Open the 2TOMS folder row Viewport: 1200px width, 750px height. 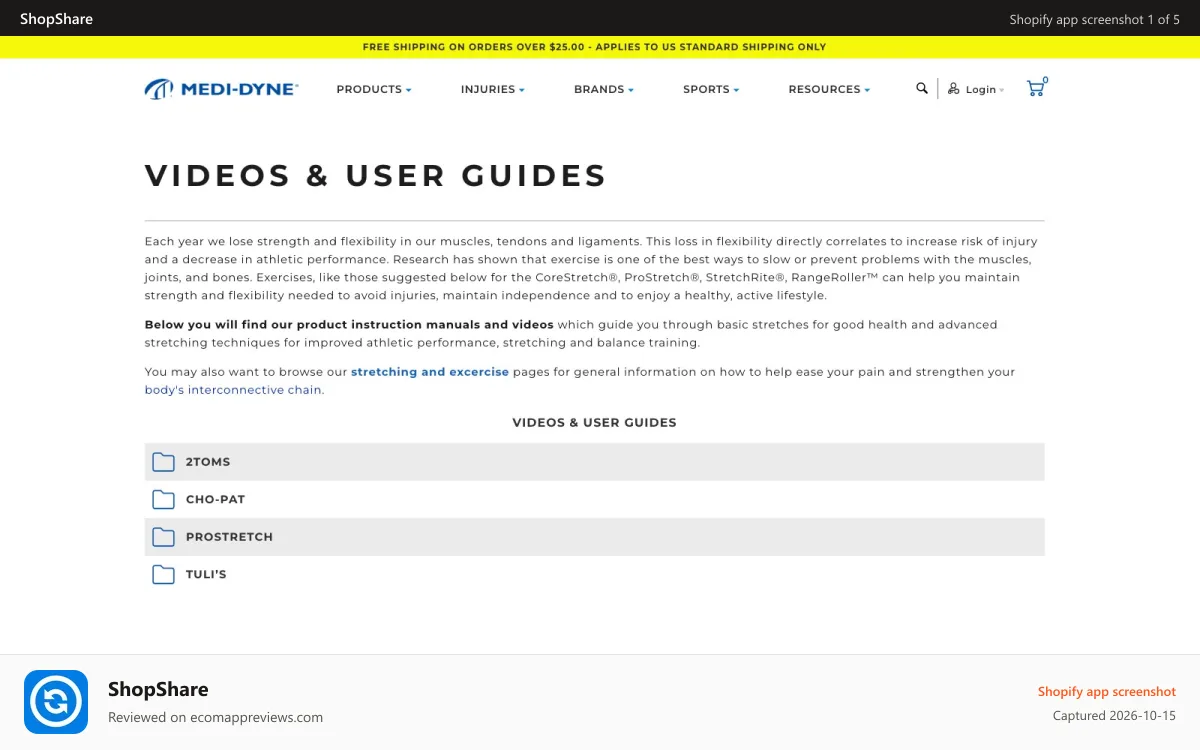(x=594, y=462)
